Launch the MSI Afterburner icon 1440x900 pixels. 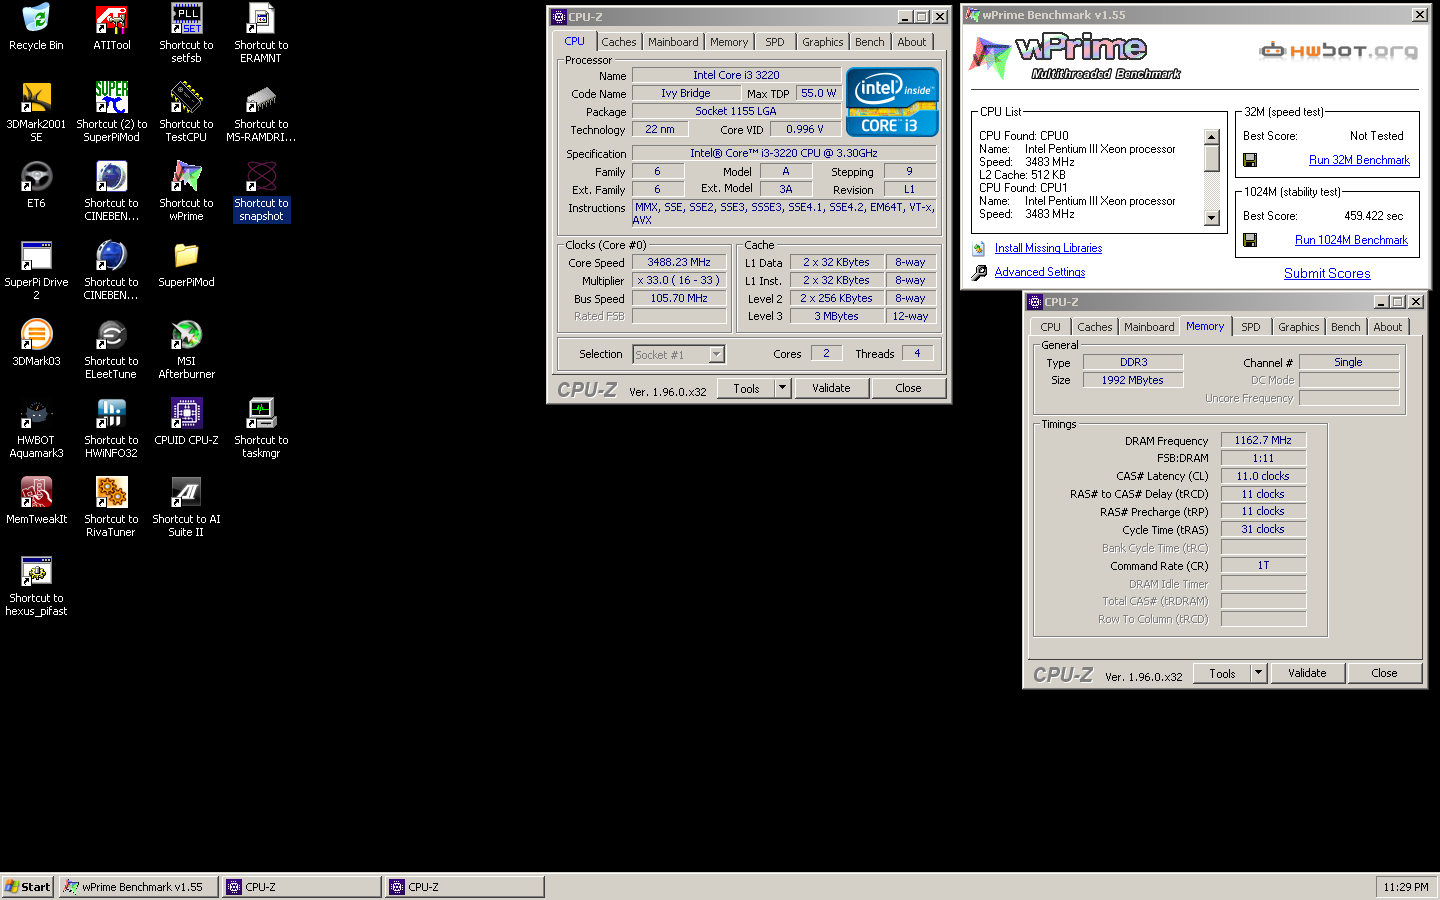(186, 349)
